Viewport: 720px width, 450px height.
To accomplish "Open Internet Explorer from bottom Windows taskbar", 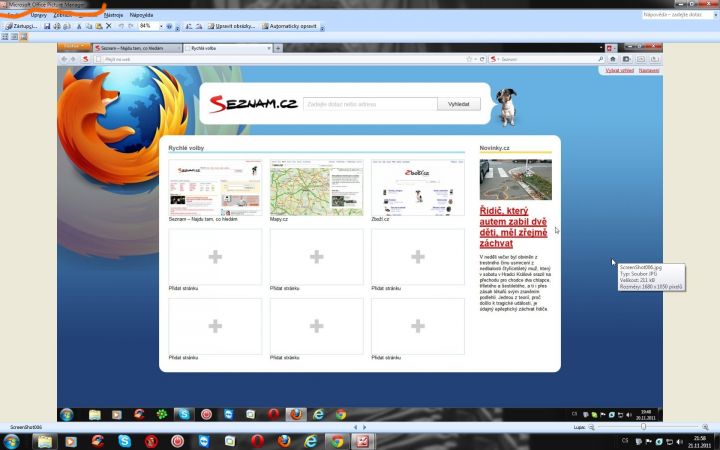I will pos(310,441).
